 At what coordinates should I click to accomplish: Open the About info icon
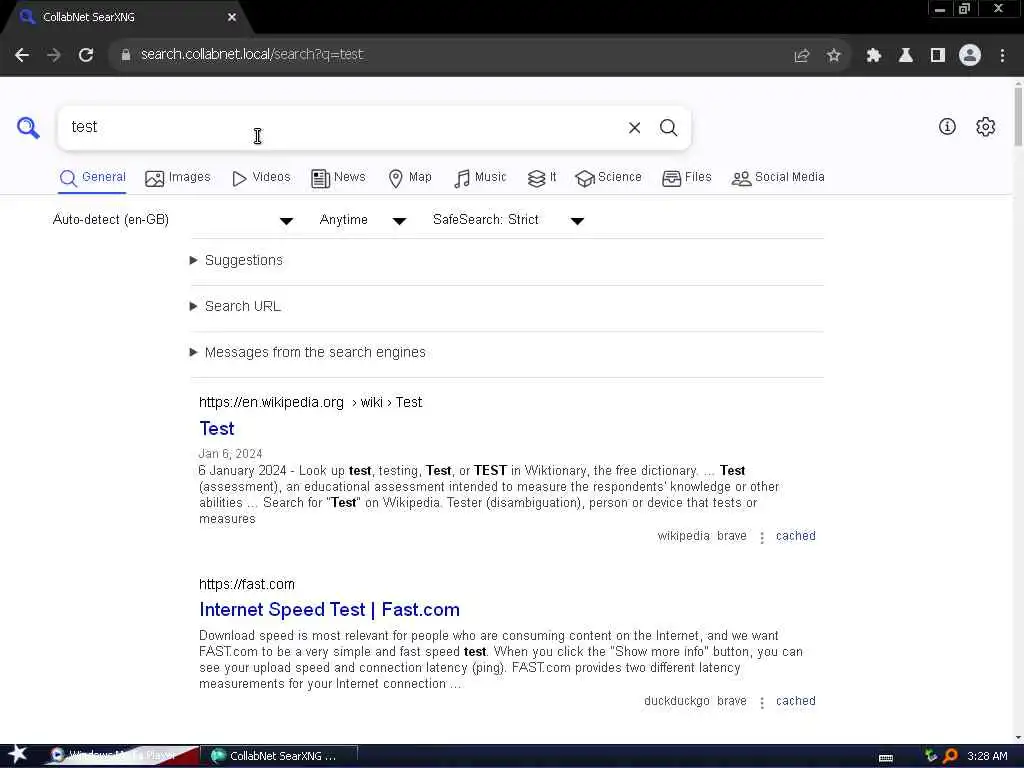click(x=947, y=127)
